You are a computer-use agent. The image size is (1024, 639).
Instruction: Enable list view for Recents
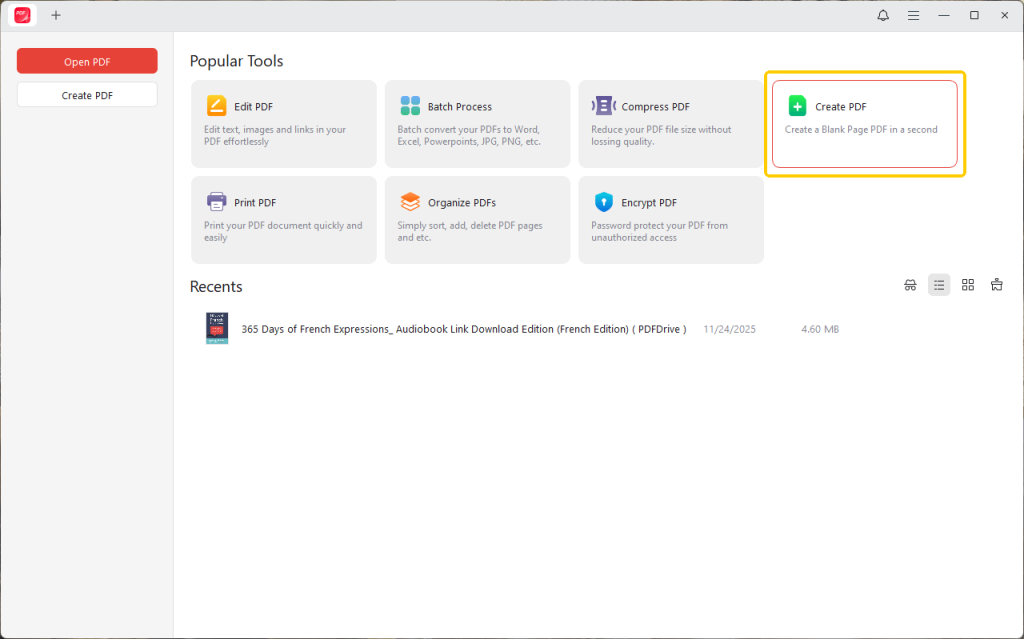coord(938,284)
